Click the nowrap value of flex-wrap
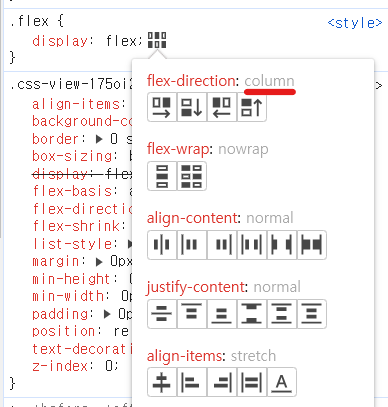 coord(243,150)
